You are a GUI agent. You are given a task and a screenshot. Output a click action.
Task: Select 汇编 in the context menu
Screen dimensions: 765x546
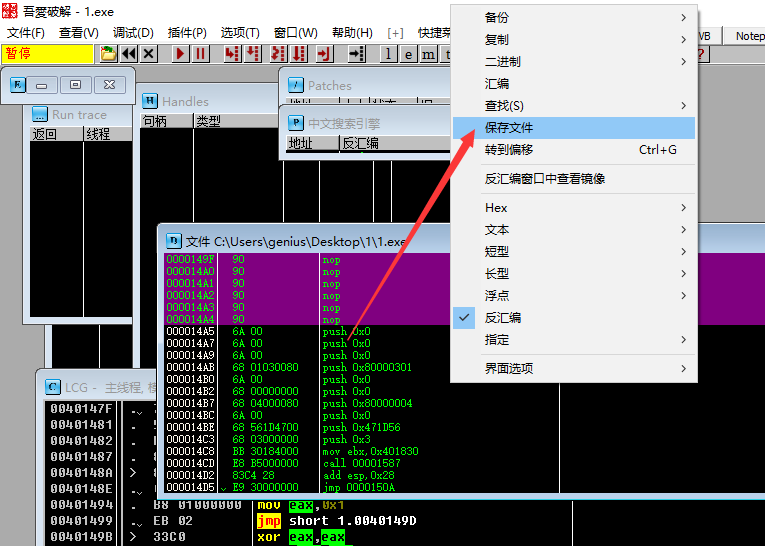pyautogui.click(x=574, y=83)
